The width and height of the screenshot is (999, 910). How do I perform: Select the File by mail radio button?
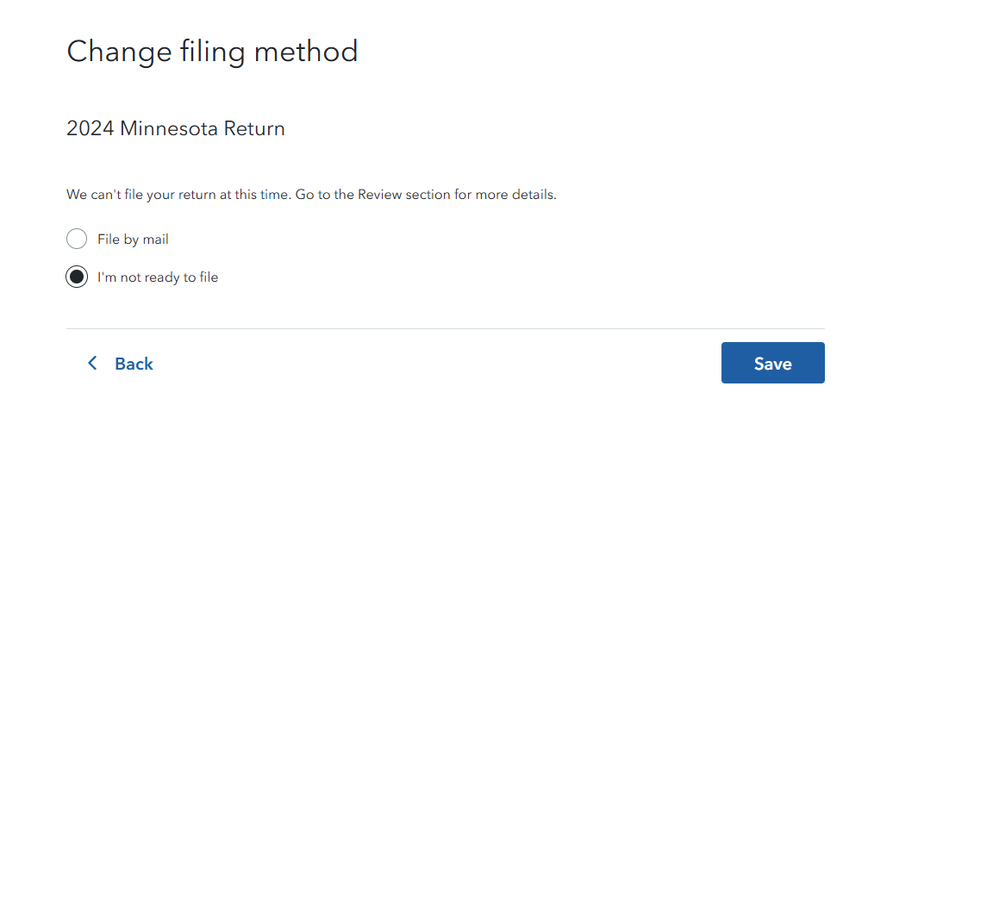coord(76,239)
